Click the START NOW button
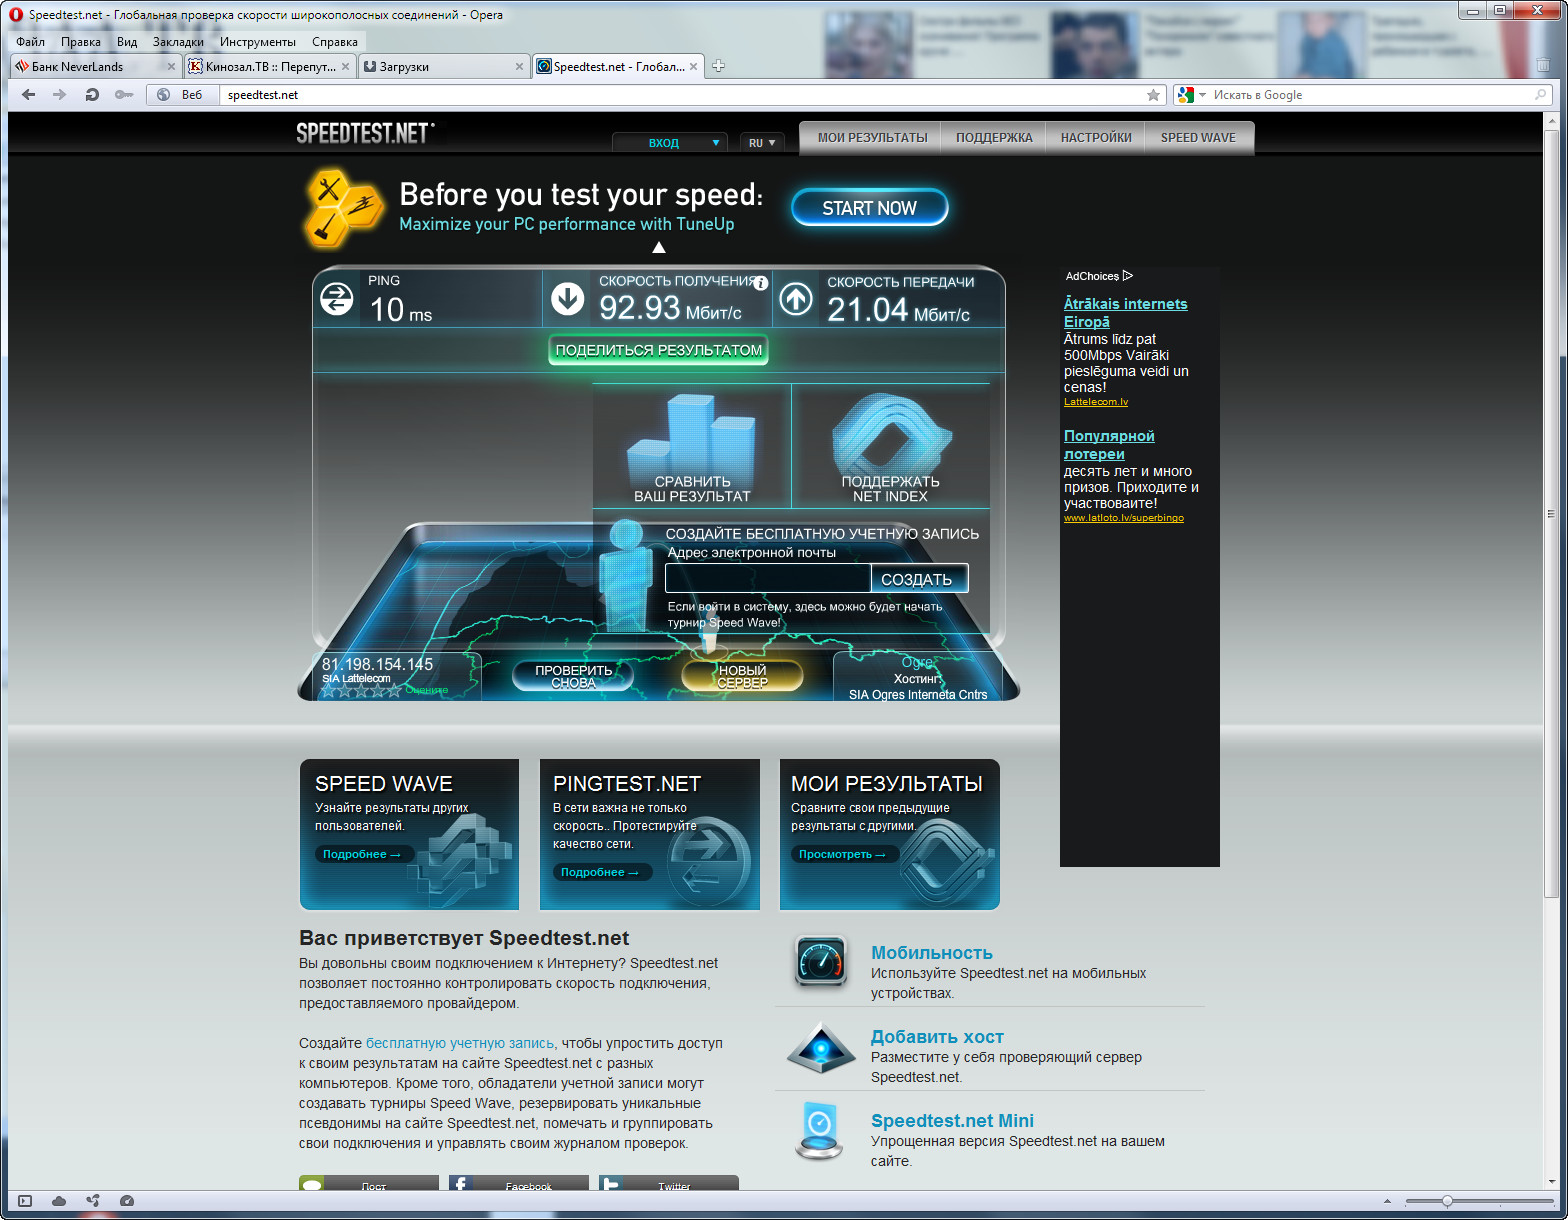This screenshot has height=1220, width=1568. tap(869, 208)
